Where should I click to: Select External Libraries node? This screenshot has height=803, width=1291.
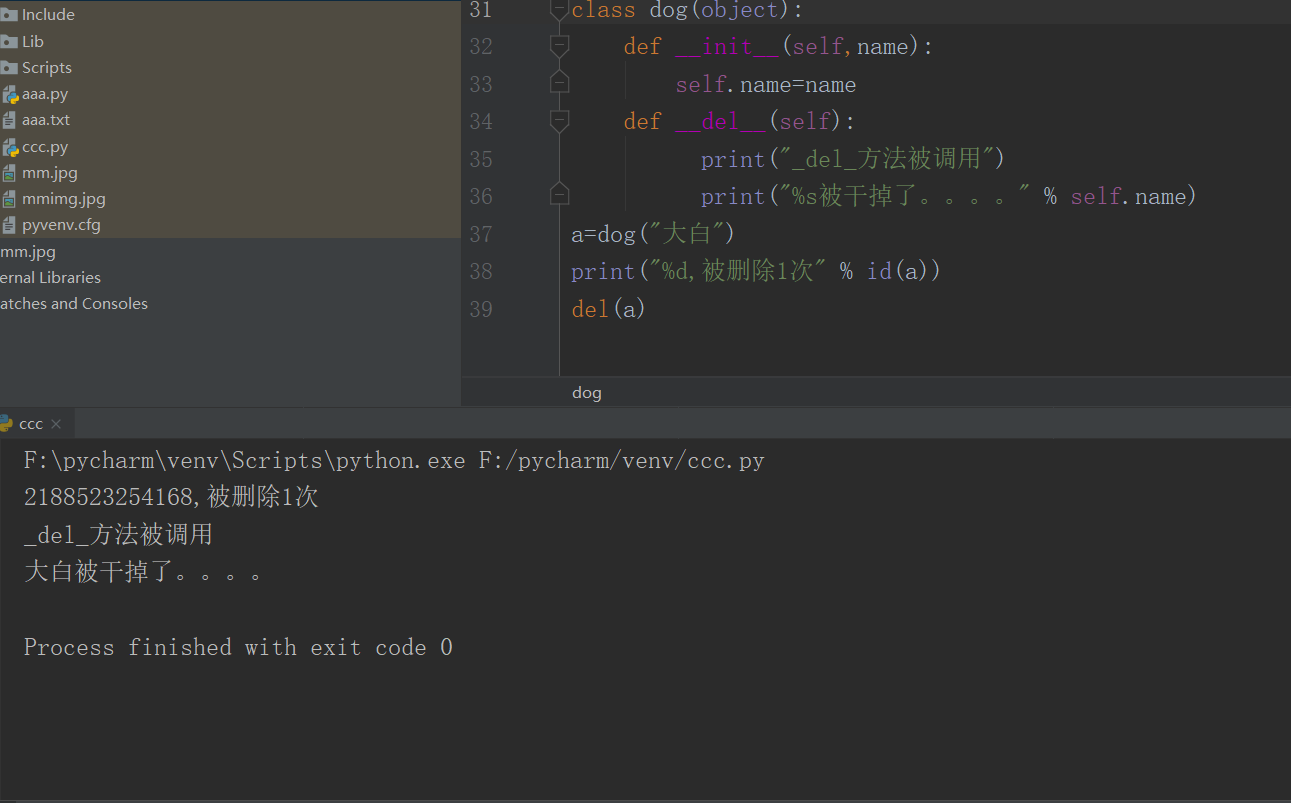(50, 278)
